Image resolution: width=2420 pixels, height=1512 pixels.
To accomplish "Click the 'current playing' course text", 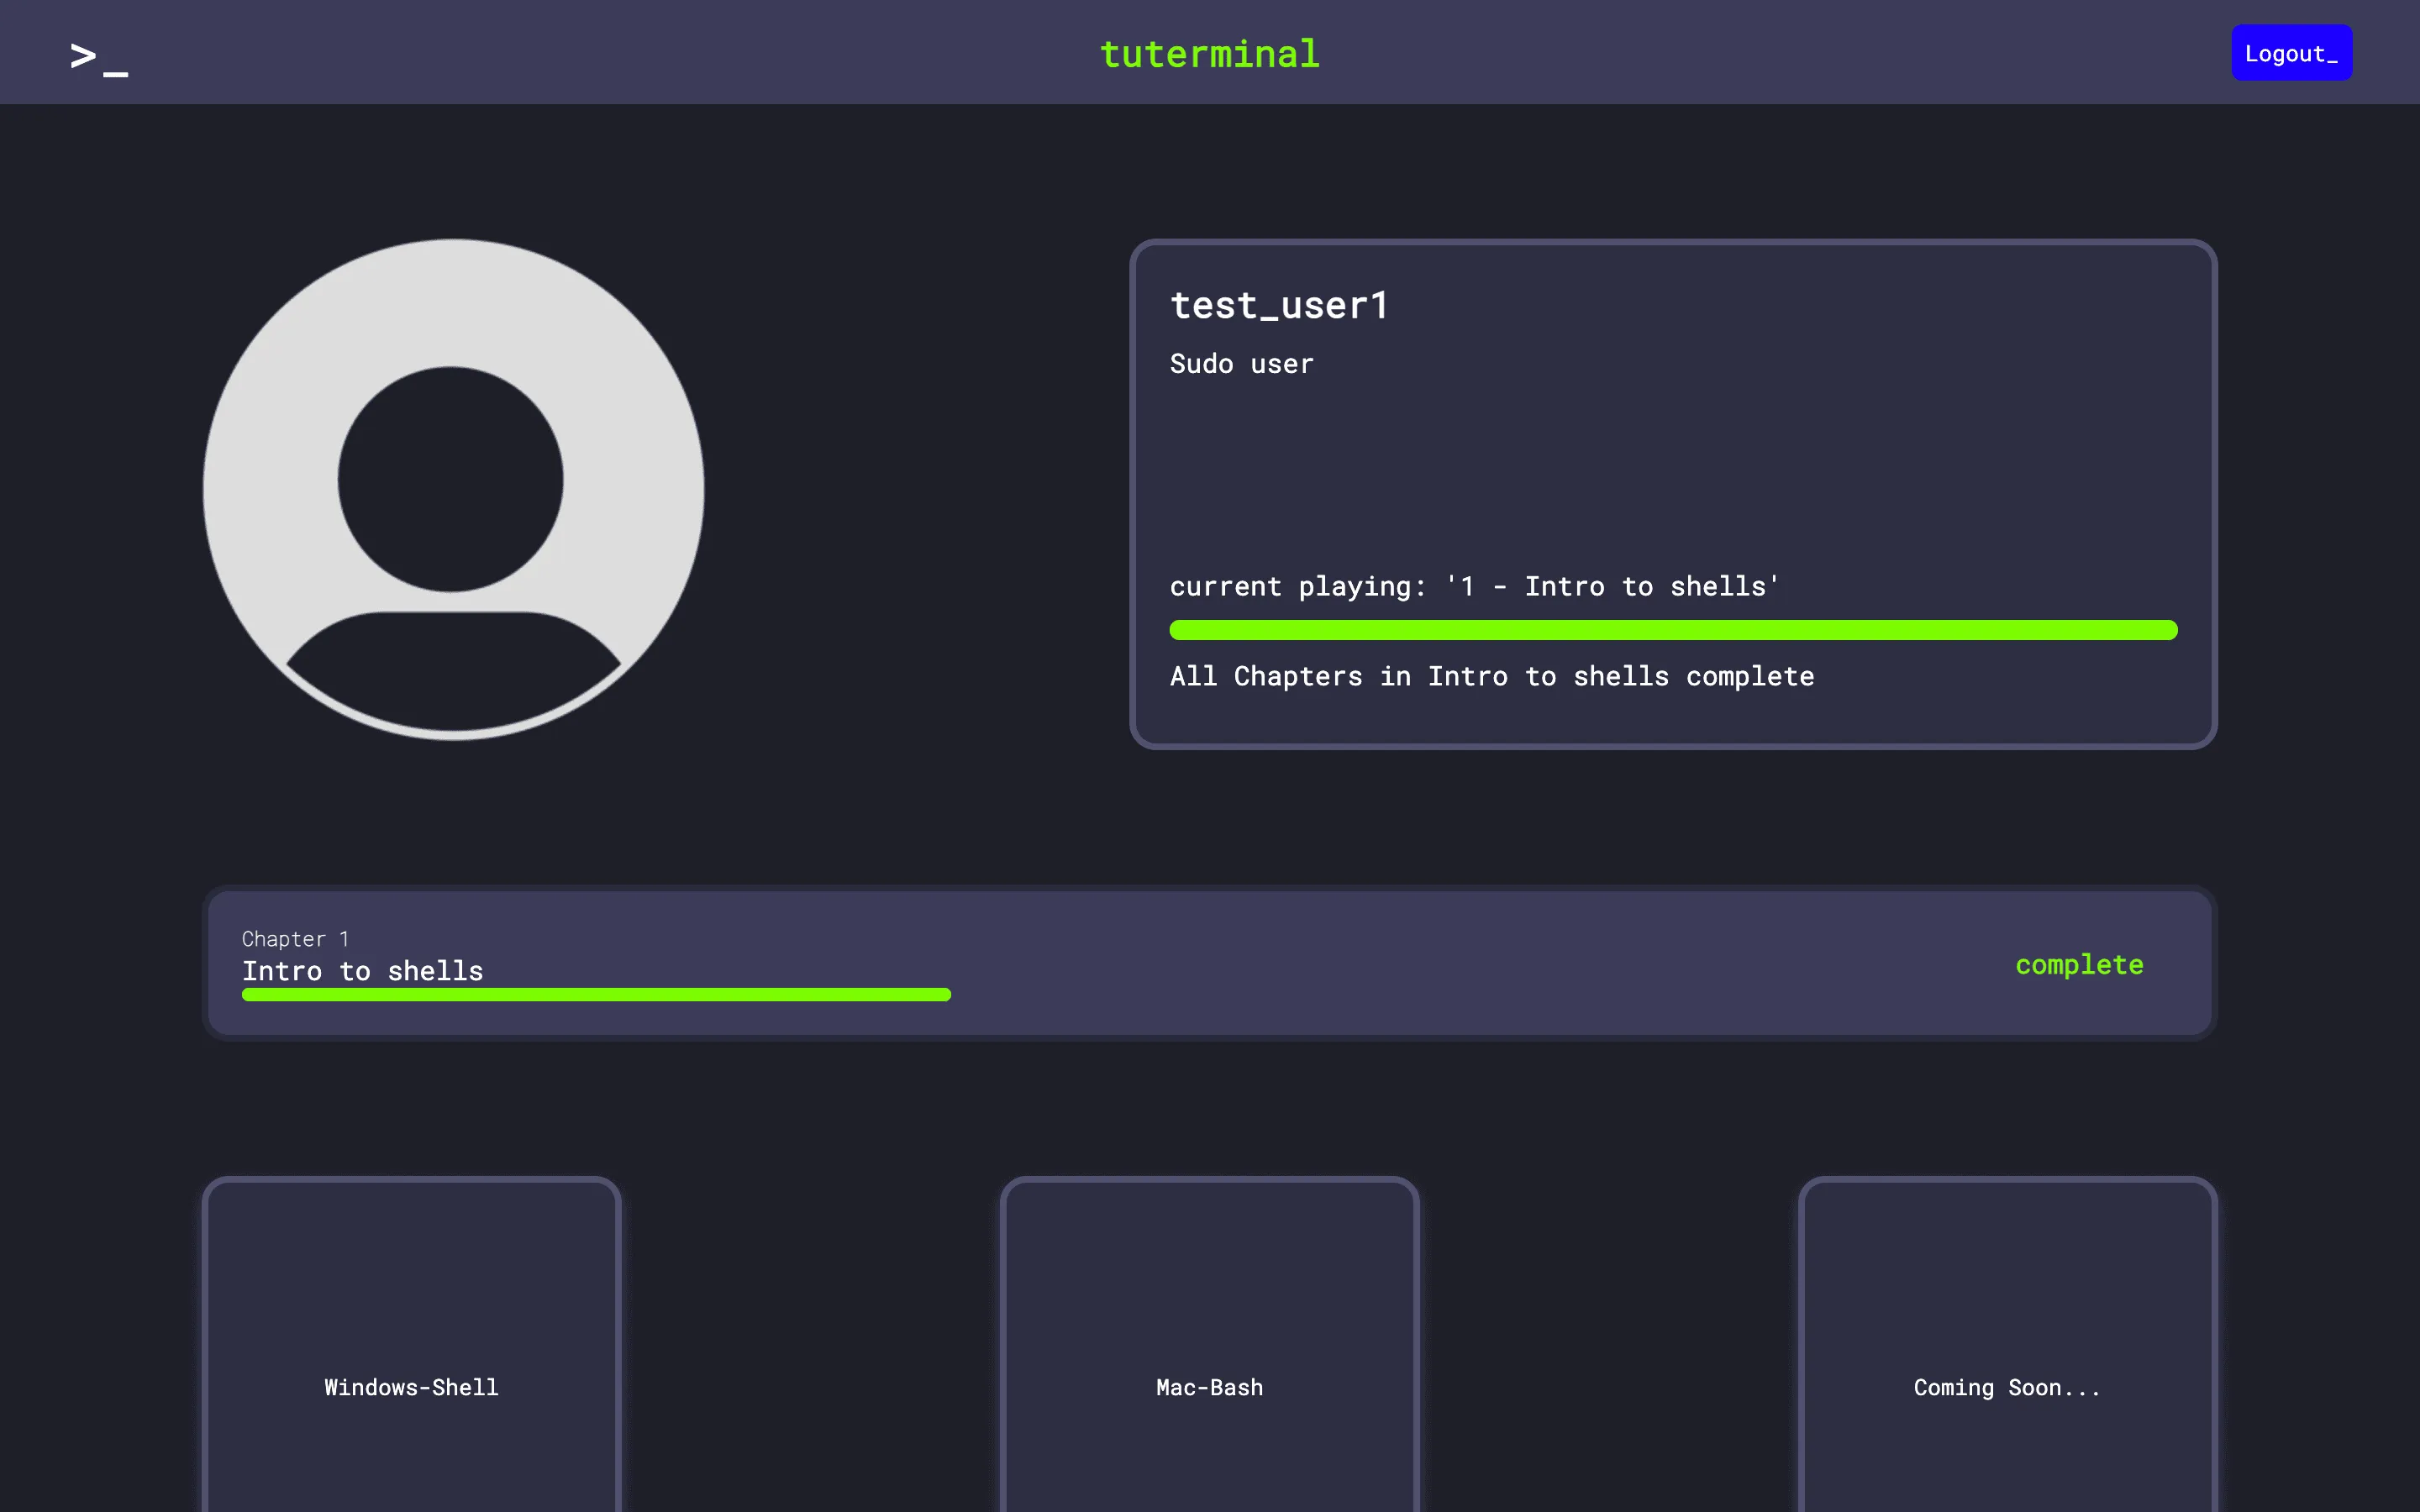I will (x=1474, y=586).
